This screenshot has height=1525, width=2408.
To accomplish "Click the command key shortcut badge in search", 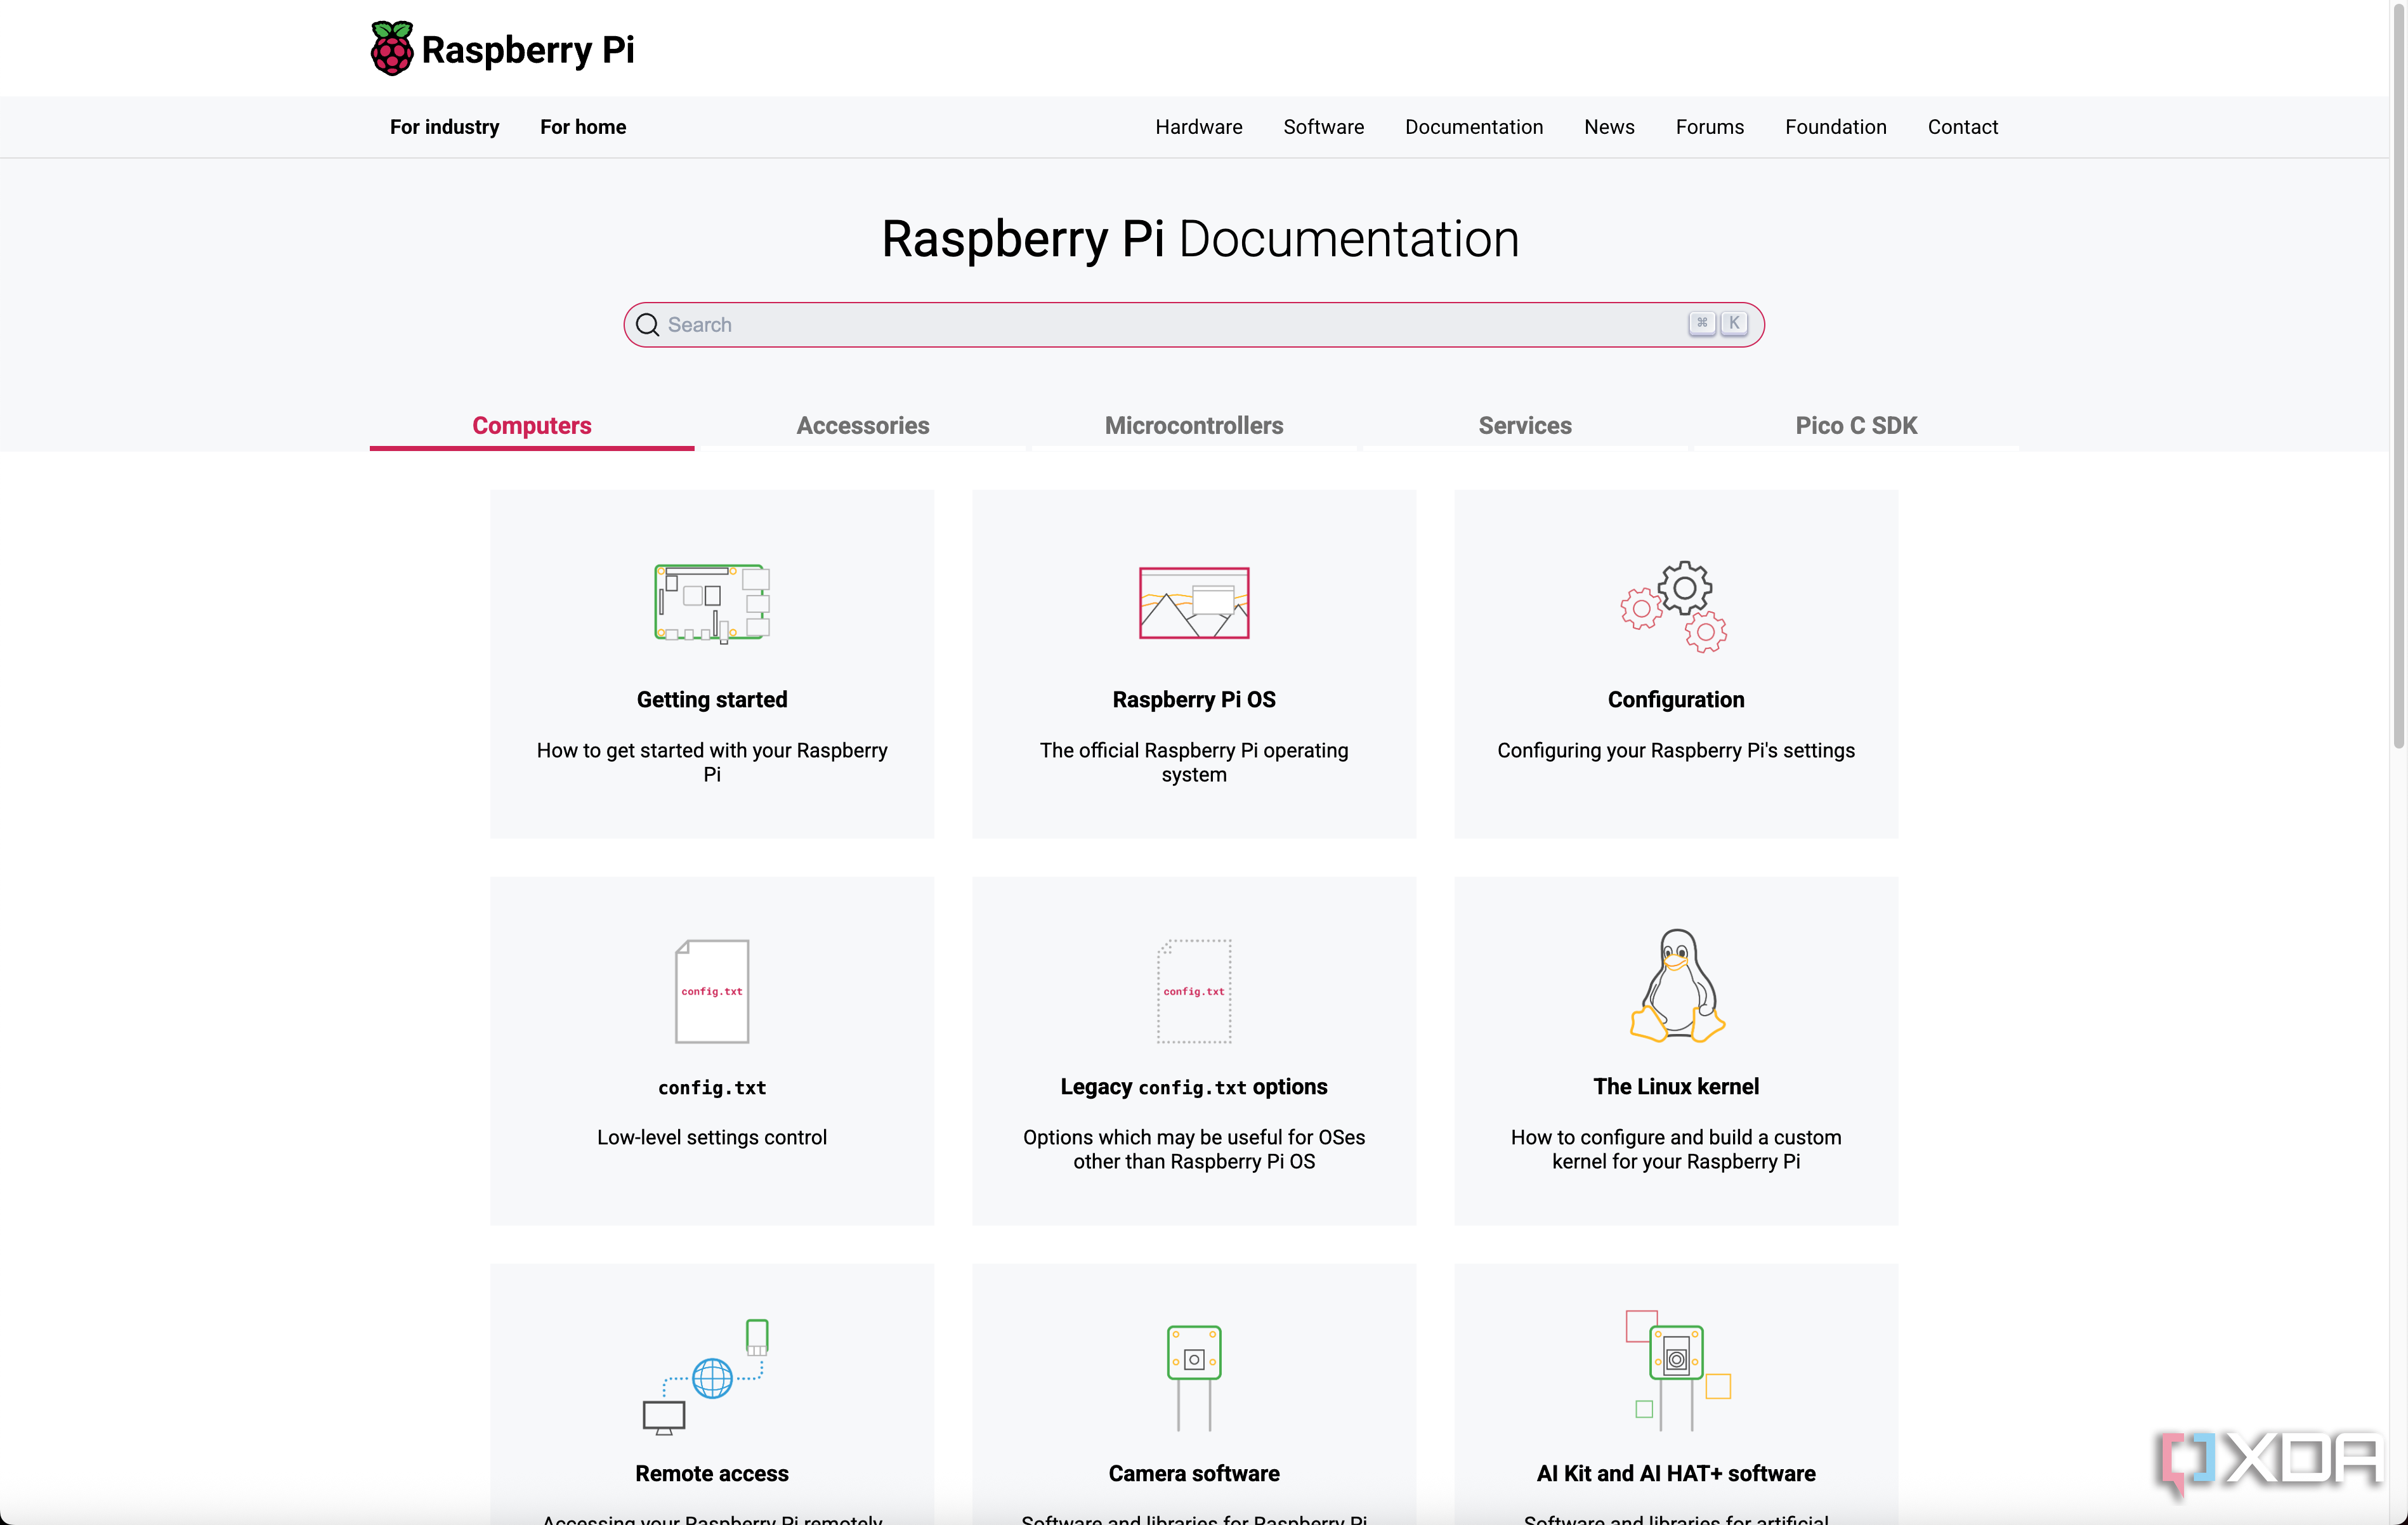I will [1701, 323].
